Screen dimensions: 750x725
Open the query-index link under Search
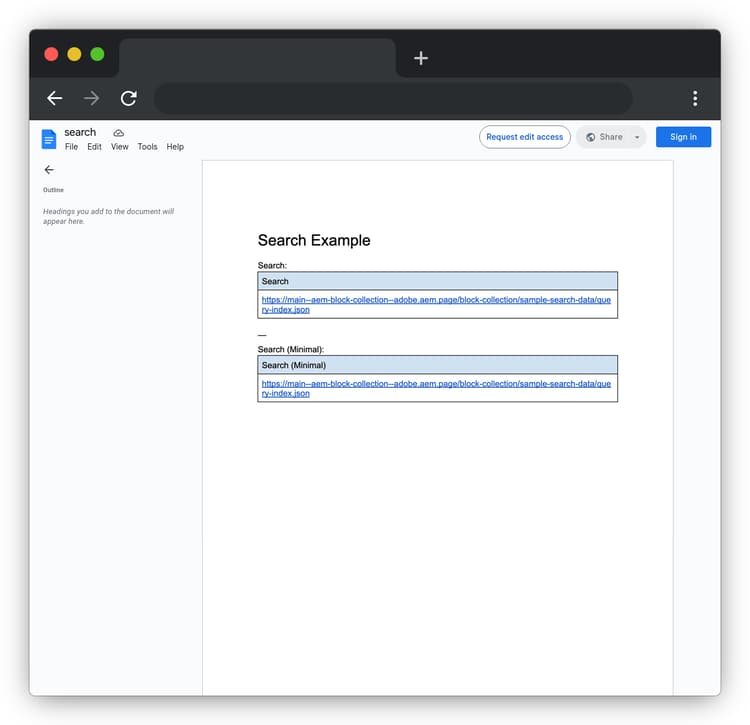pos(435,300)
